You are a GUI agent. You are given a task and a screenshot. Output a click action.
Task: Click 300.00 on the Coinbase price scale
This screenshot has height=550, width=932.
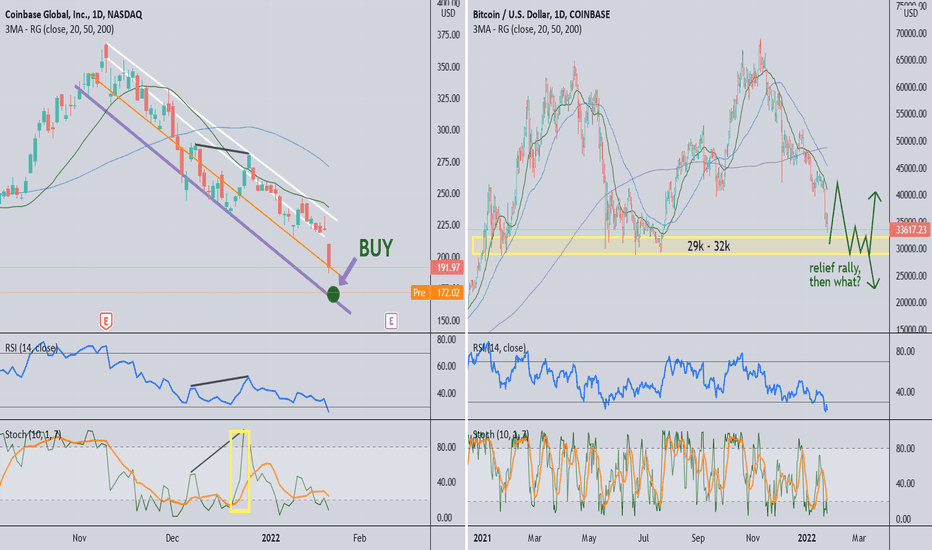(x=448, y=130)
